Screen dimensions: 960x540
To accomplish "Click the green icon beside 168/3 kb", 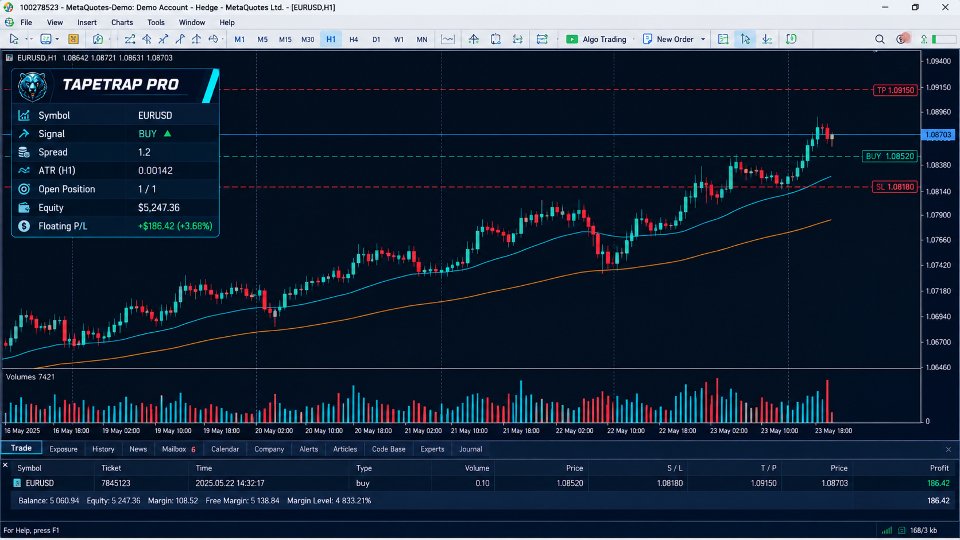I will coord(901,530).
